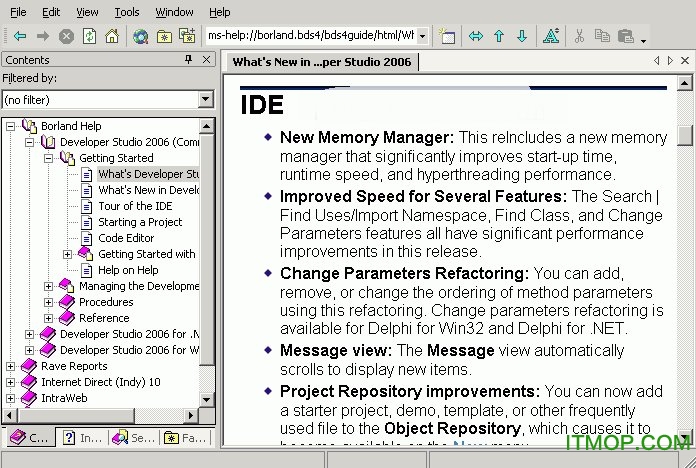Open the View menu
Screen dimensions: 696x468
click(87, 12)
